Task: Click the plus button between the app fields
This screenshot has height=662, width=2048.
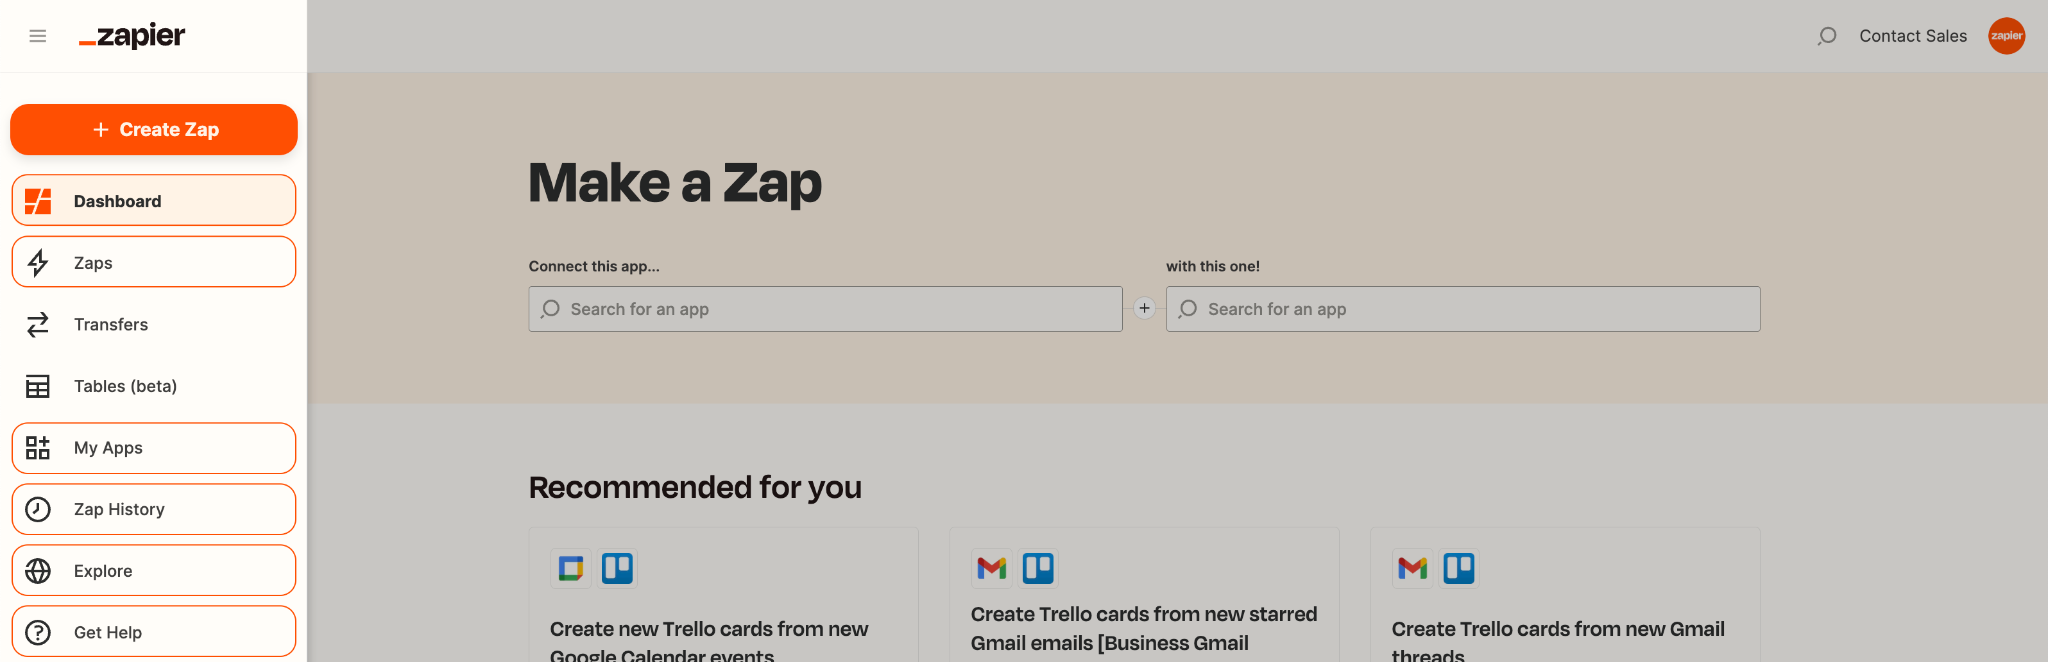Action: 1144,308
